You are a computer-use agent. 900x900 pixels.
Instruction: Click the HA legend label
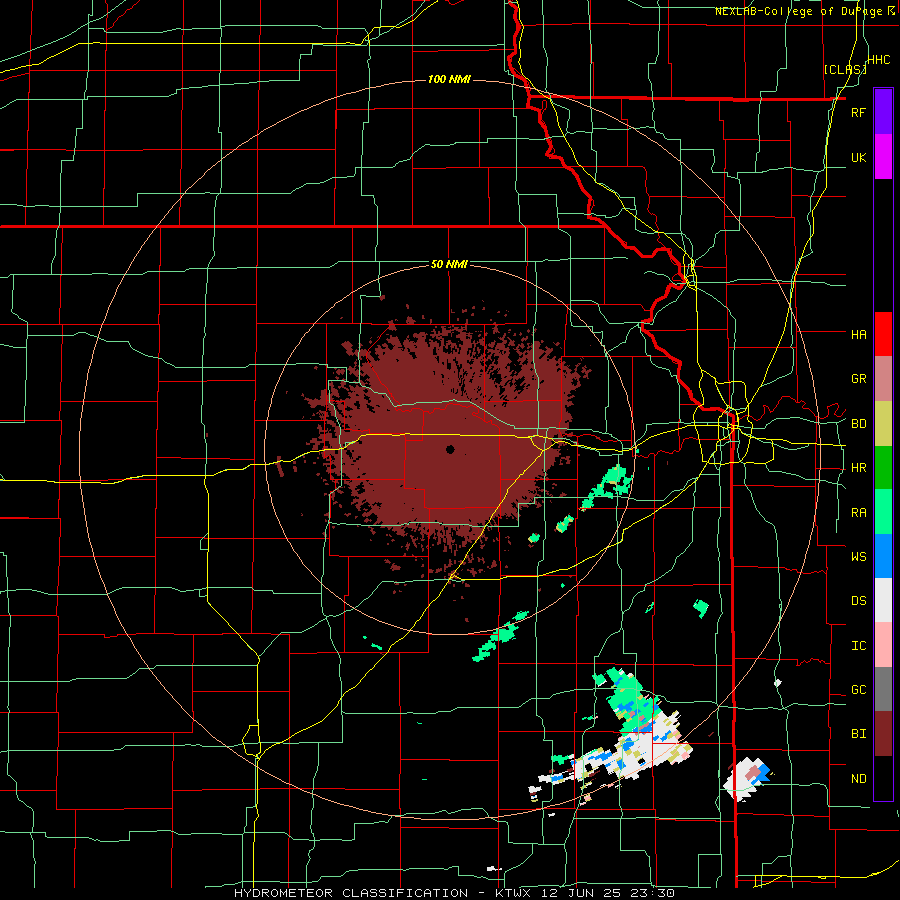858,335
